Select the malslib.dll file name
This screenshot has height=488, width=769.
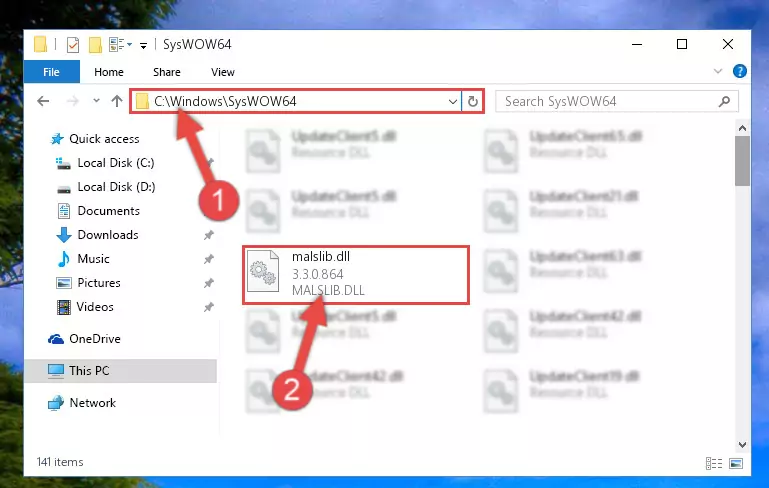click(321, 257)
